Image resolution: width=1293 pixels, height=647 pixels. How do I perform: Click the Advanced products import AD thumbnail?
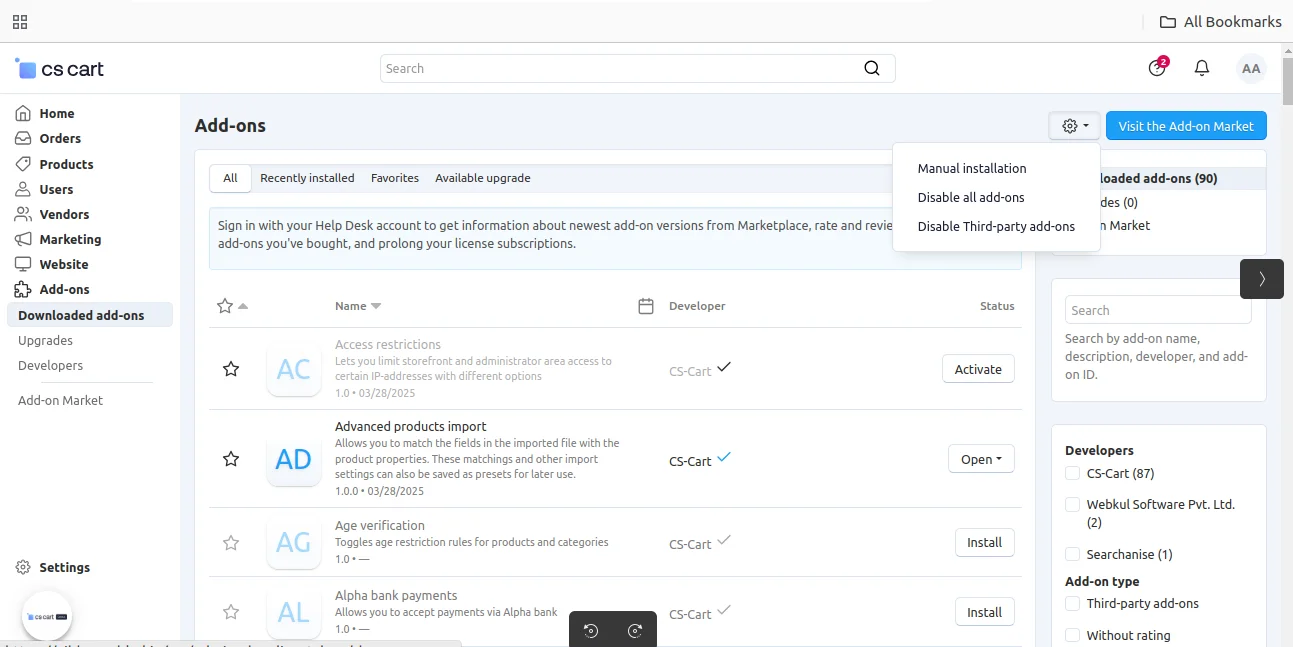293,459
